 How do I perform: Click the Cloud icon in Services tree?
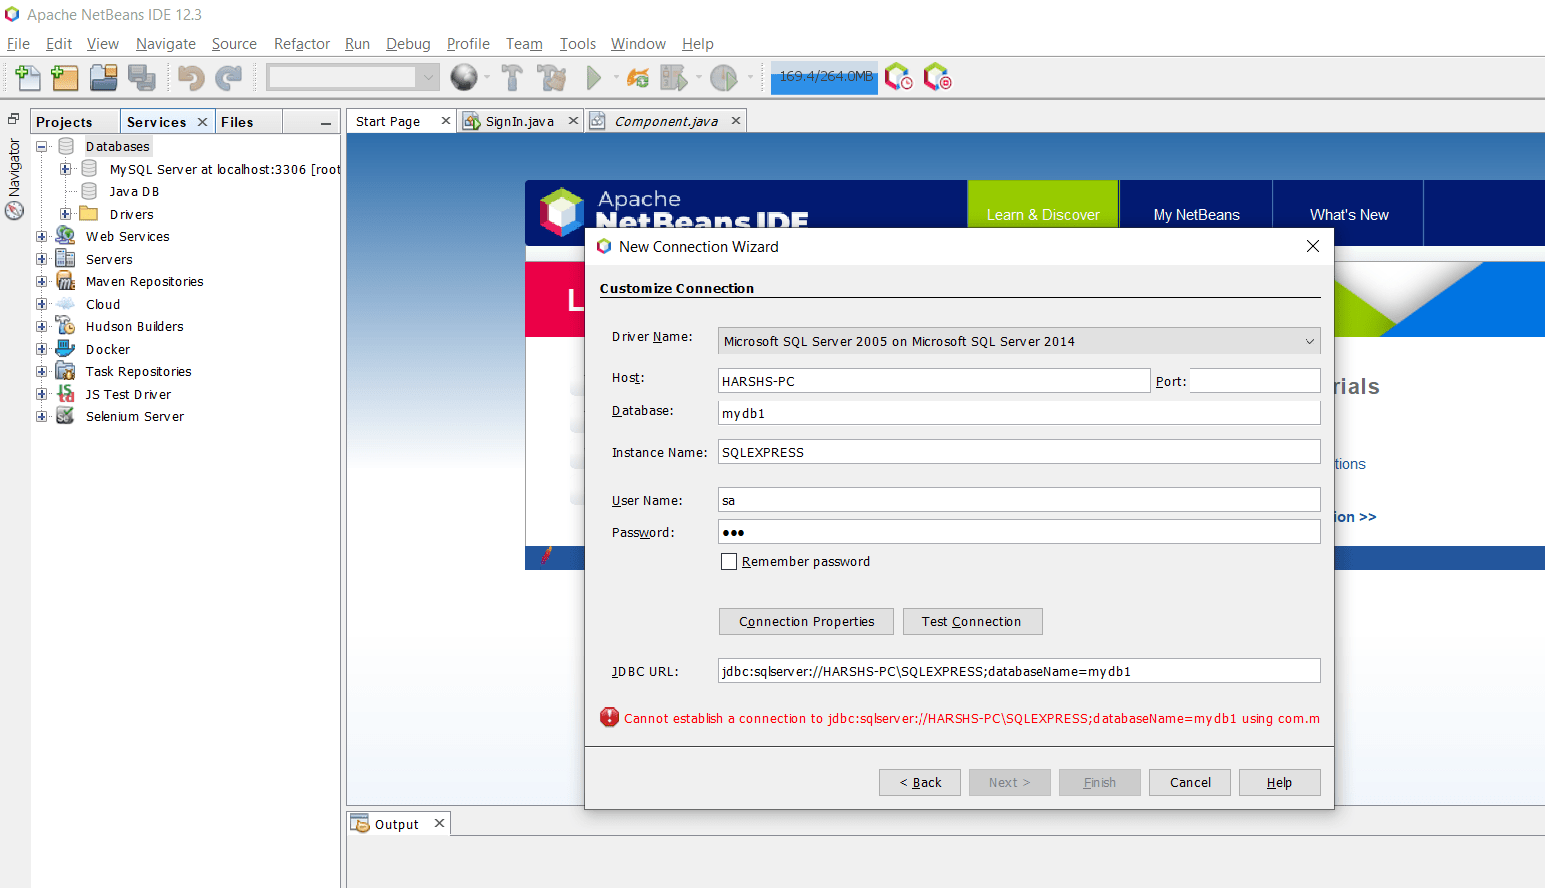pyautogui.click(x=65, y=304)
